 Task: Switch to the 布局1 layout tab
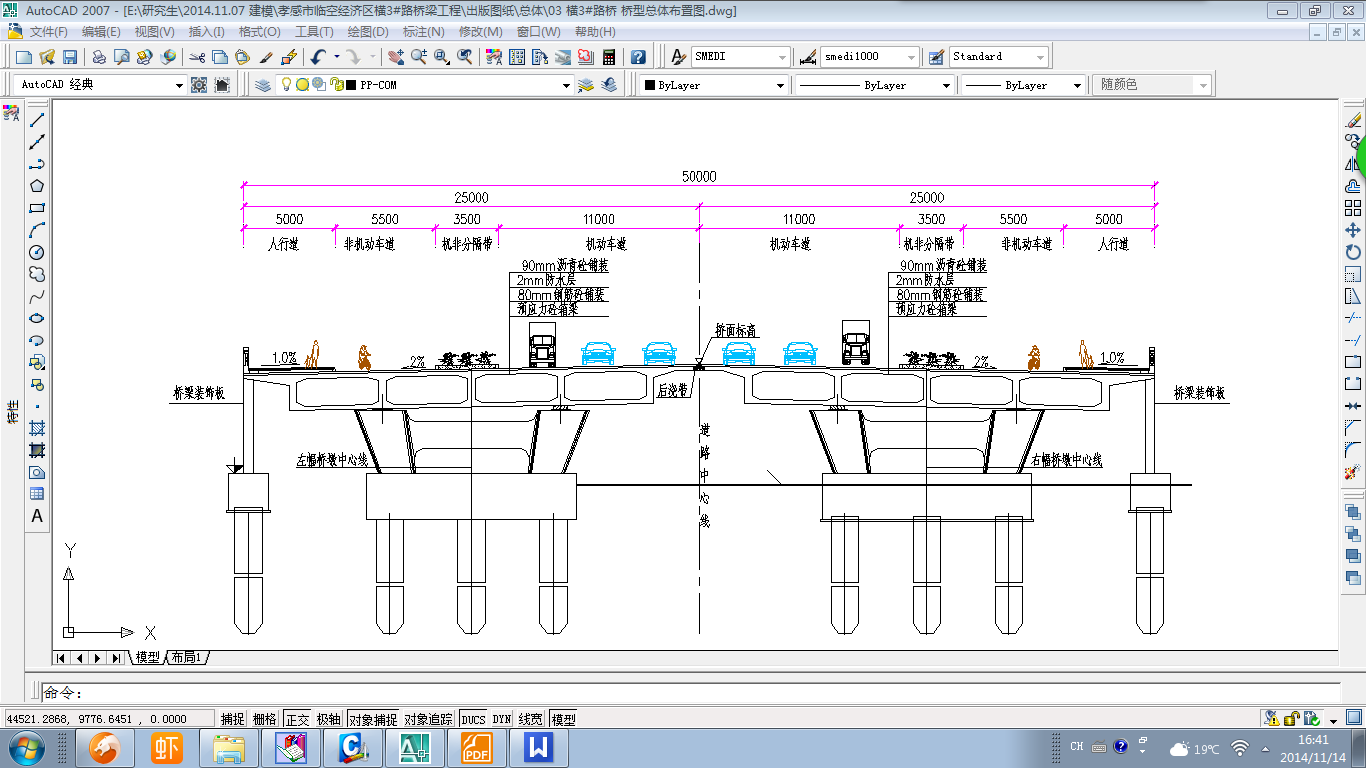[x=187, y=657]
